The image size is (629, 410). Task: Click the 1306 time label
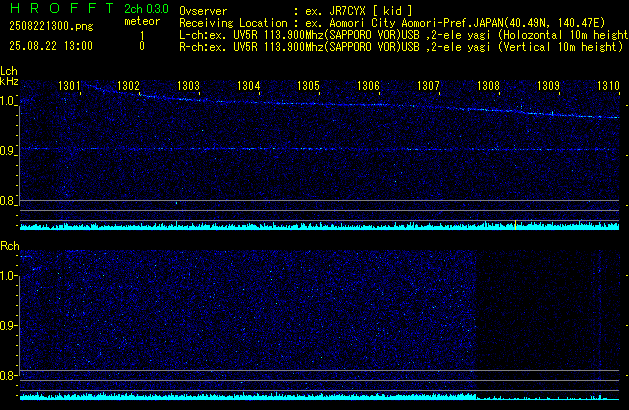(368, 86)
